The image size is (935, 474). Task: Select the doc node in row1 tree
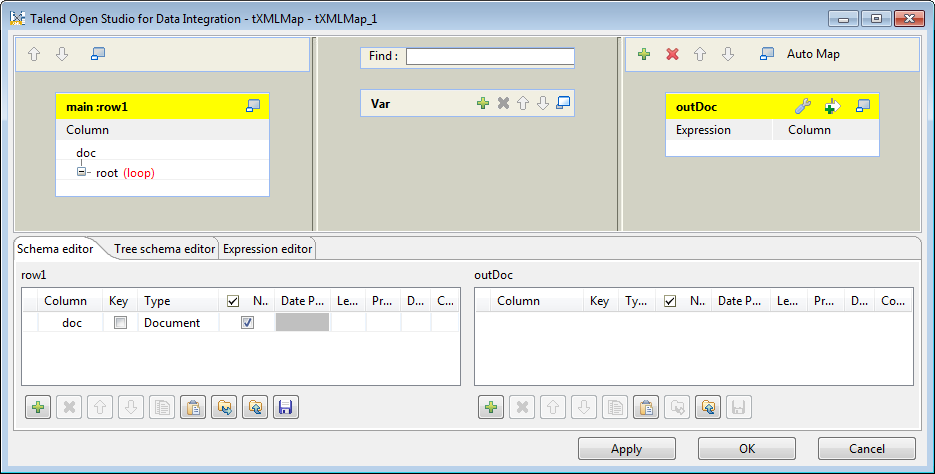(86, 153)
